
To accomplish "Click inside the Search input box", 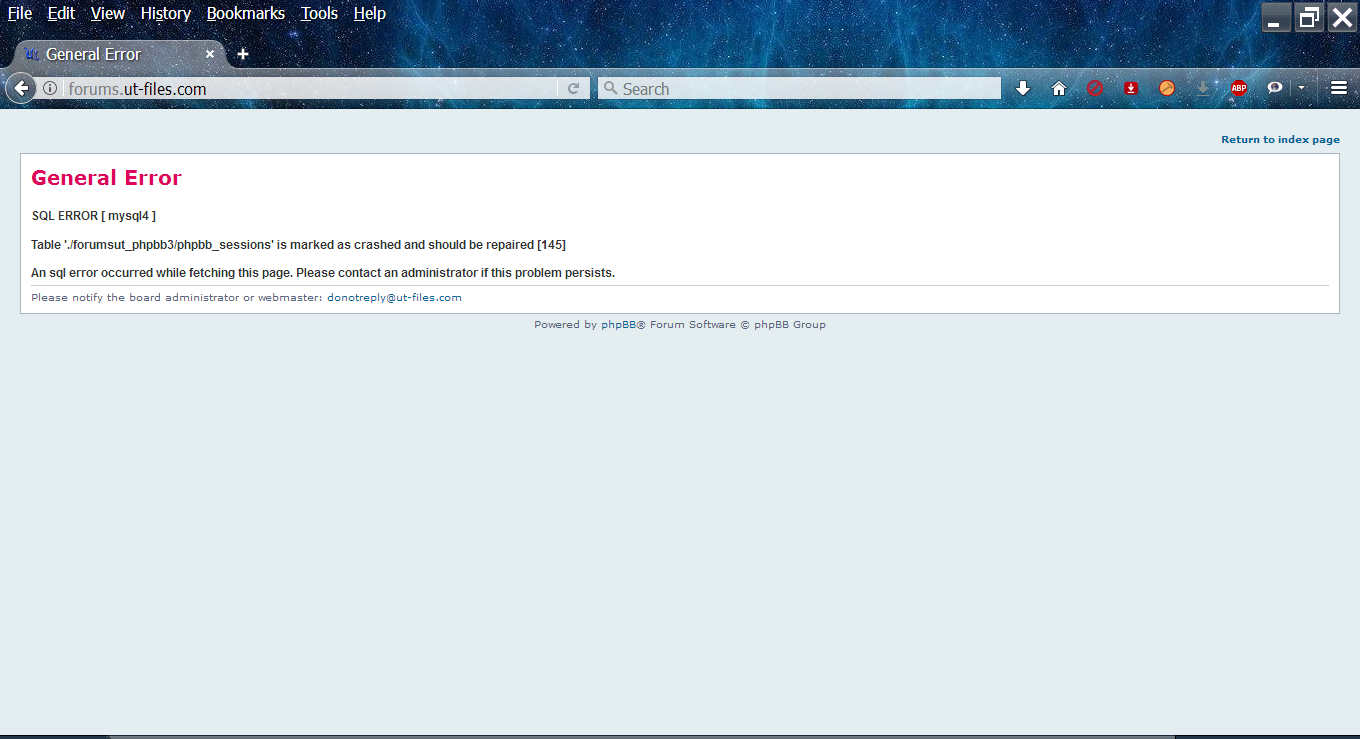I will click(800, 89).
